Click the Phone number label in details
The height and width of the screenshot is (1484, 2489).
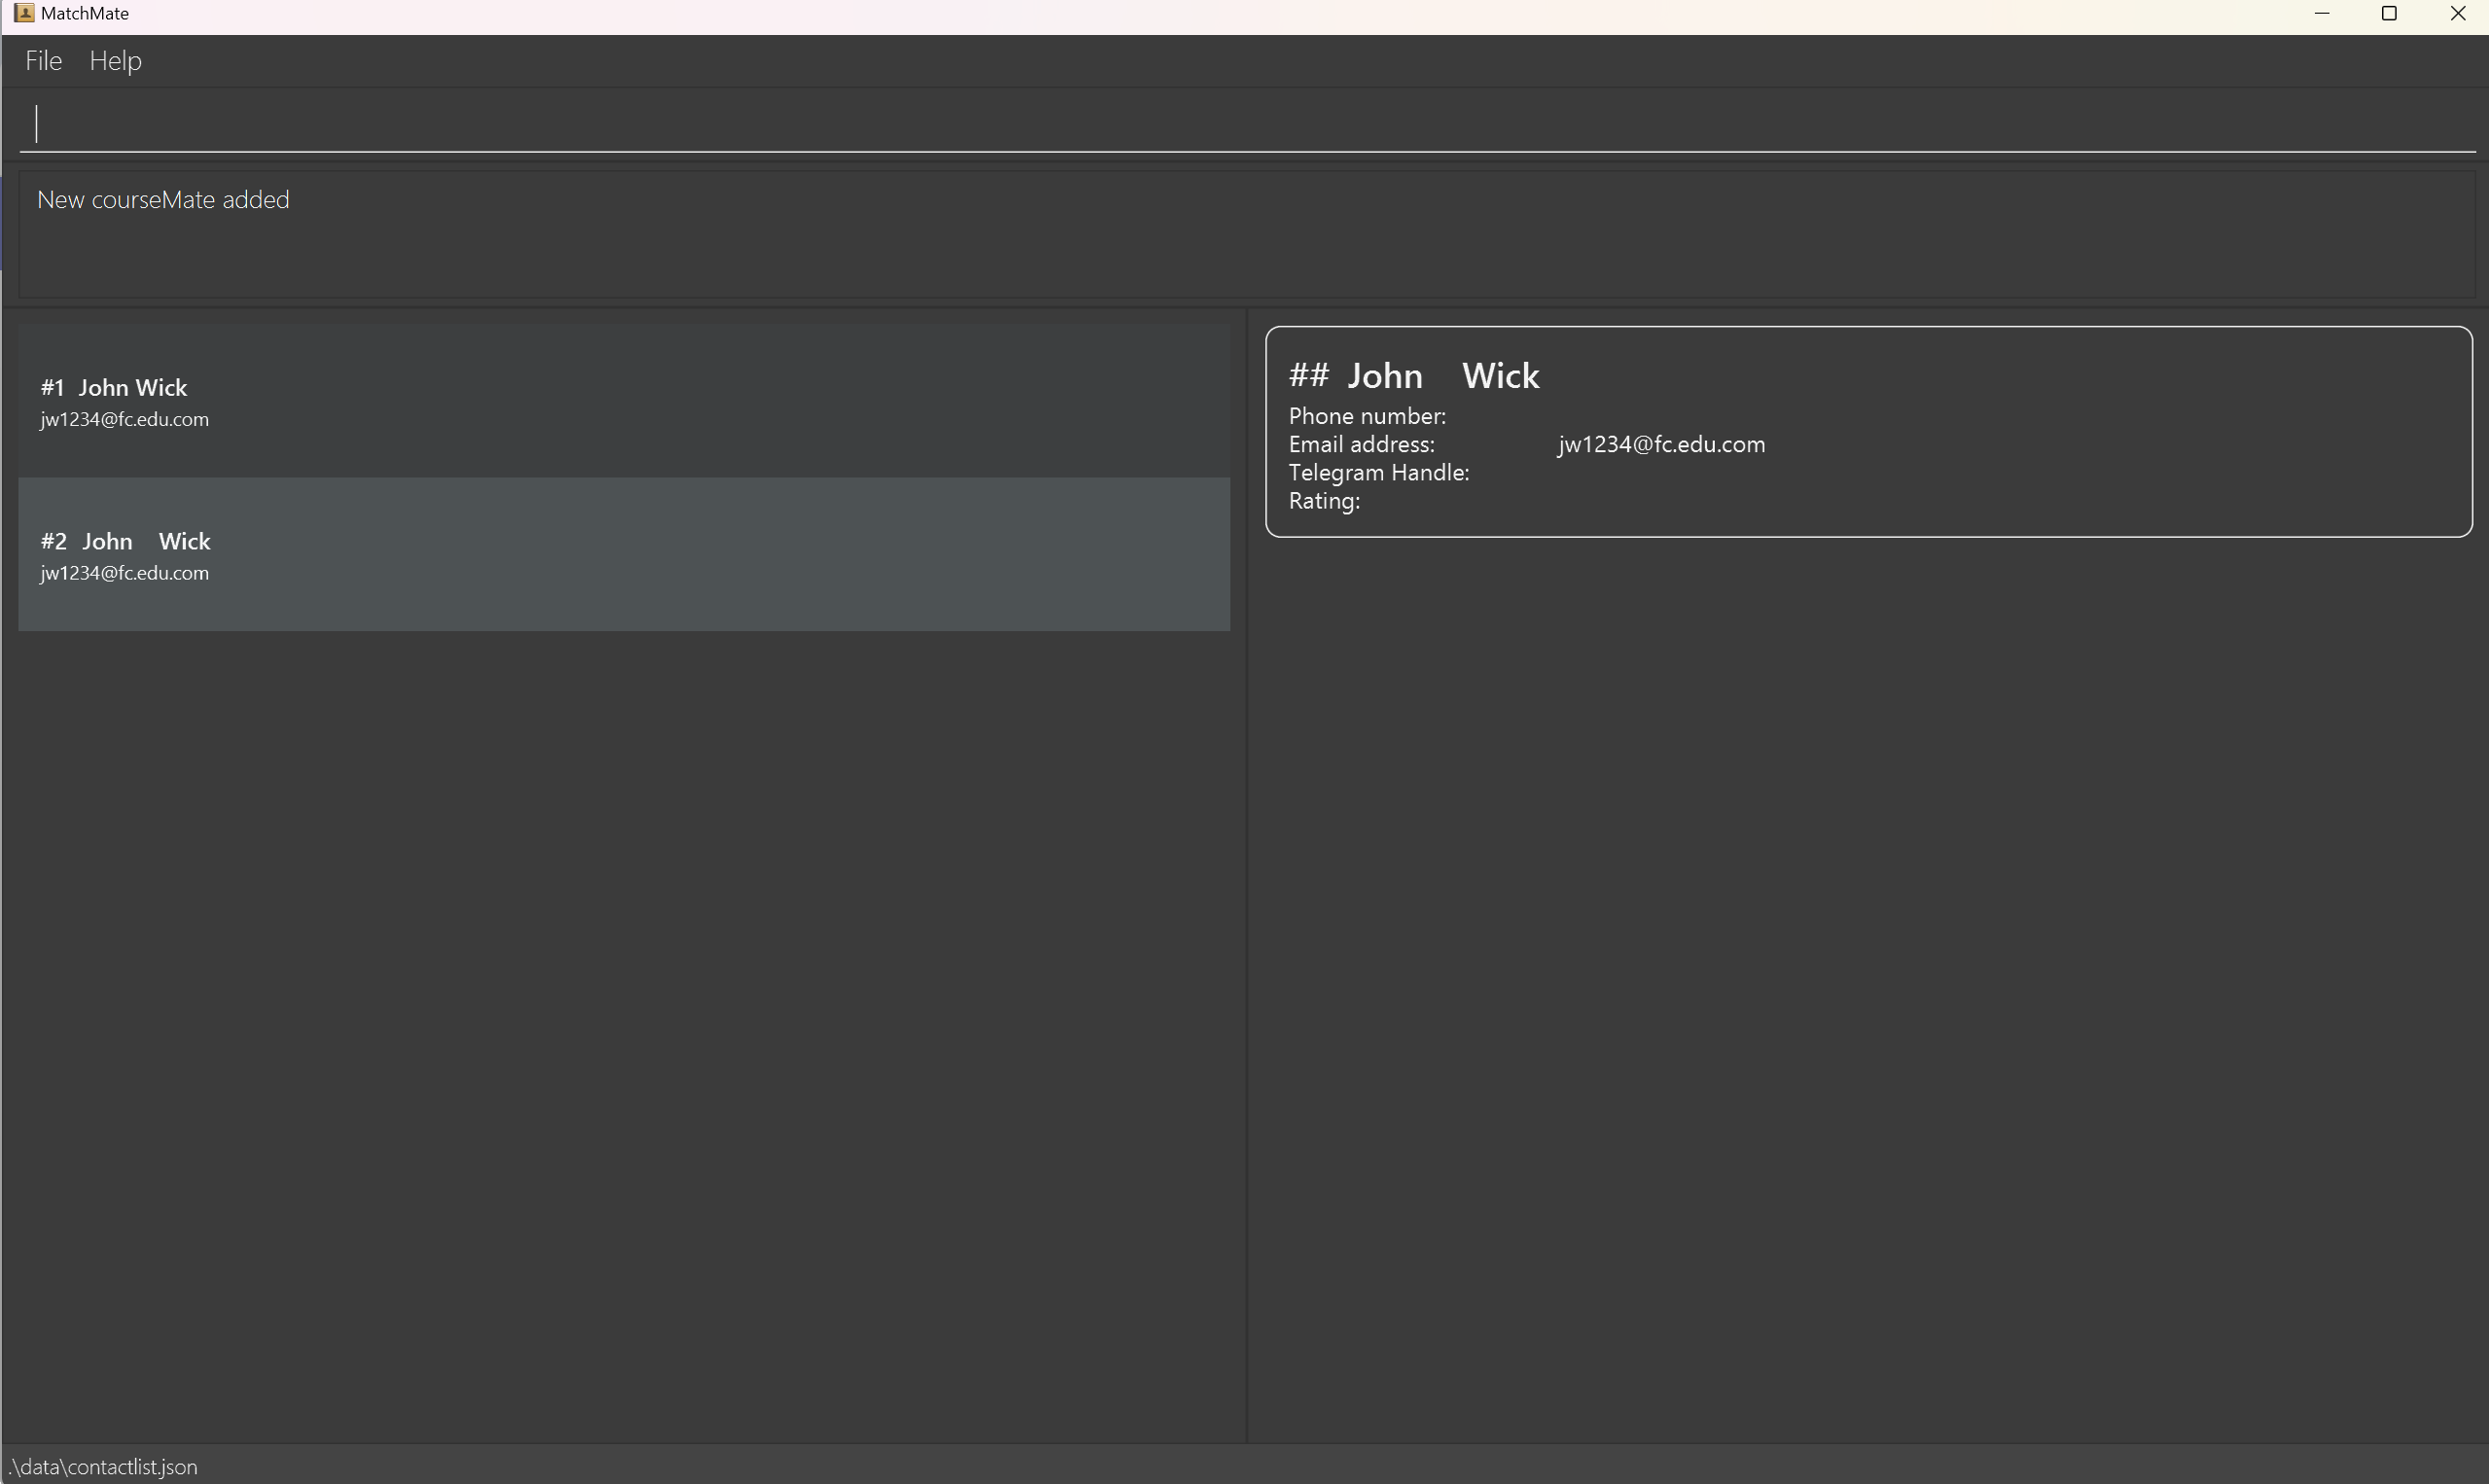coord(1366,416)
